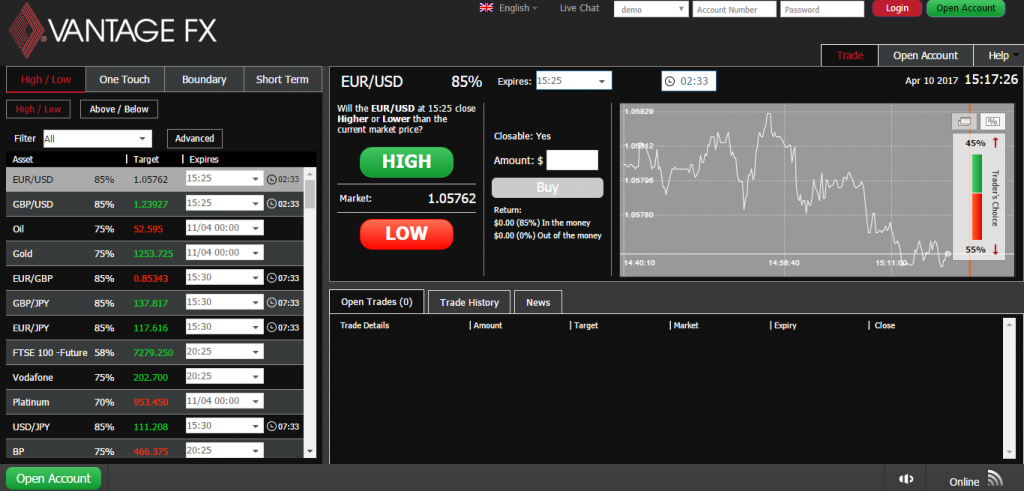Select the Above / Below option
The width and height of the screenshot is (1024, 491).
coord(119,109)
